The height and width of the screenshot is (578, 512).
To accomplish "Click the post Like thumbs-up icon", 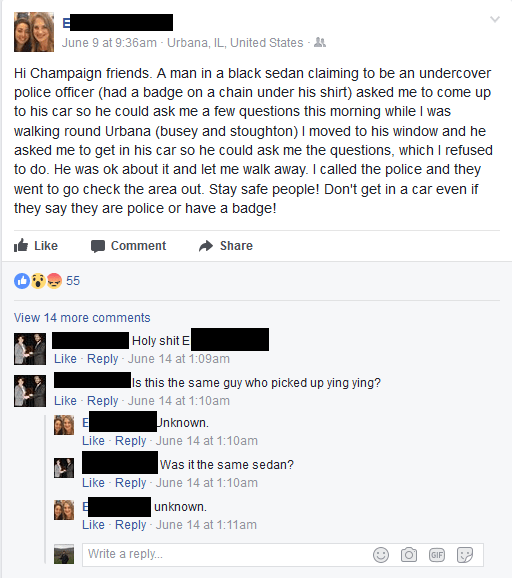I will tap(21, 245).
